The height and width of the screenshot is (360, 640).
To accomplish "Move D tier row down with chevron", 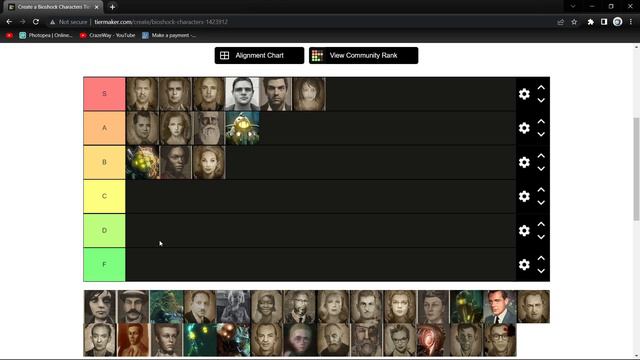I will (541, 237).
